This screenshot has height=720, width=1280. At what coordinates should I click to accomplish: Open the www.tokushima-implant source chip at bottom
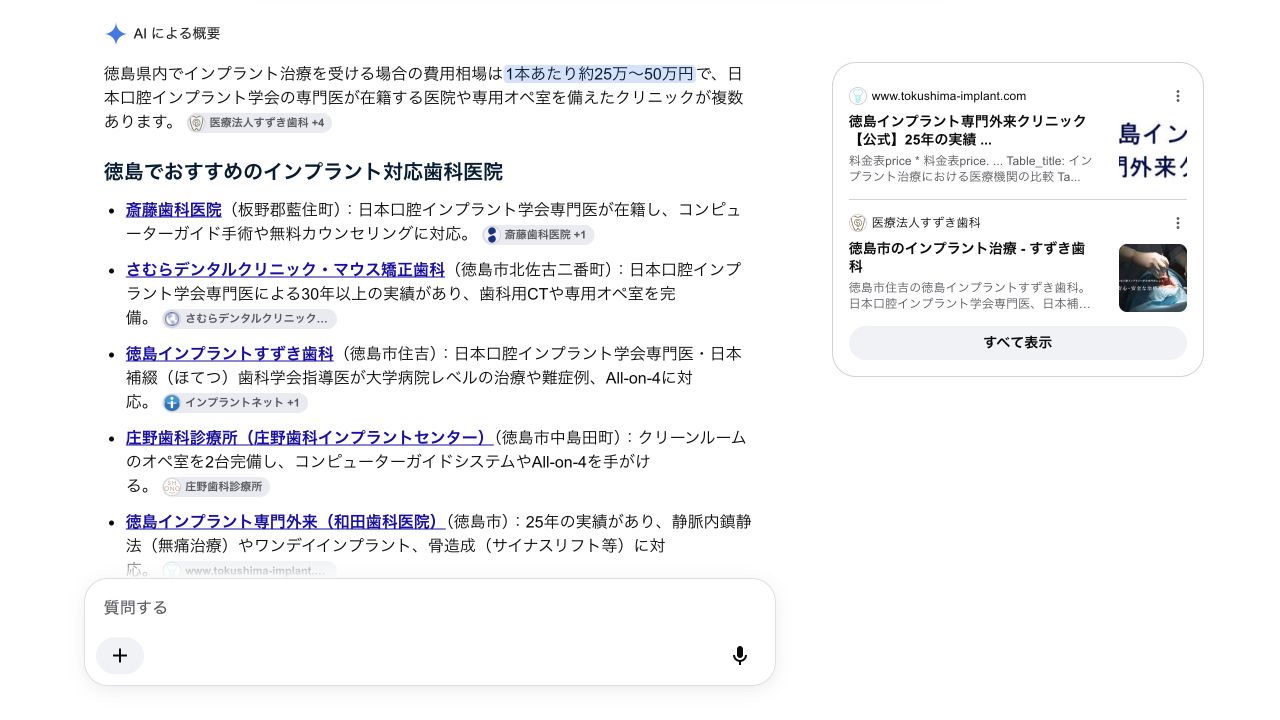coord(250,570)
